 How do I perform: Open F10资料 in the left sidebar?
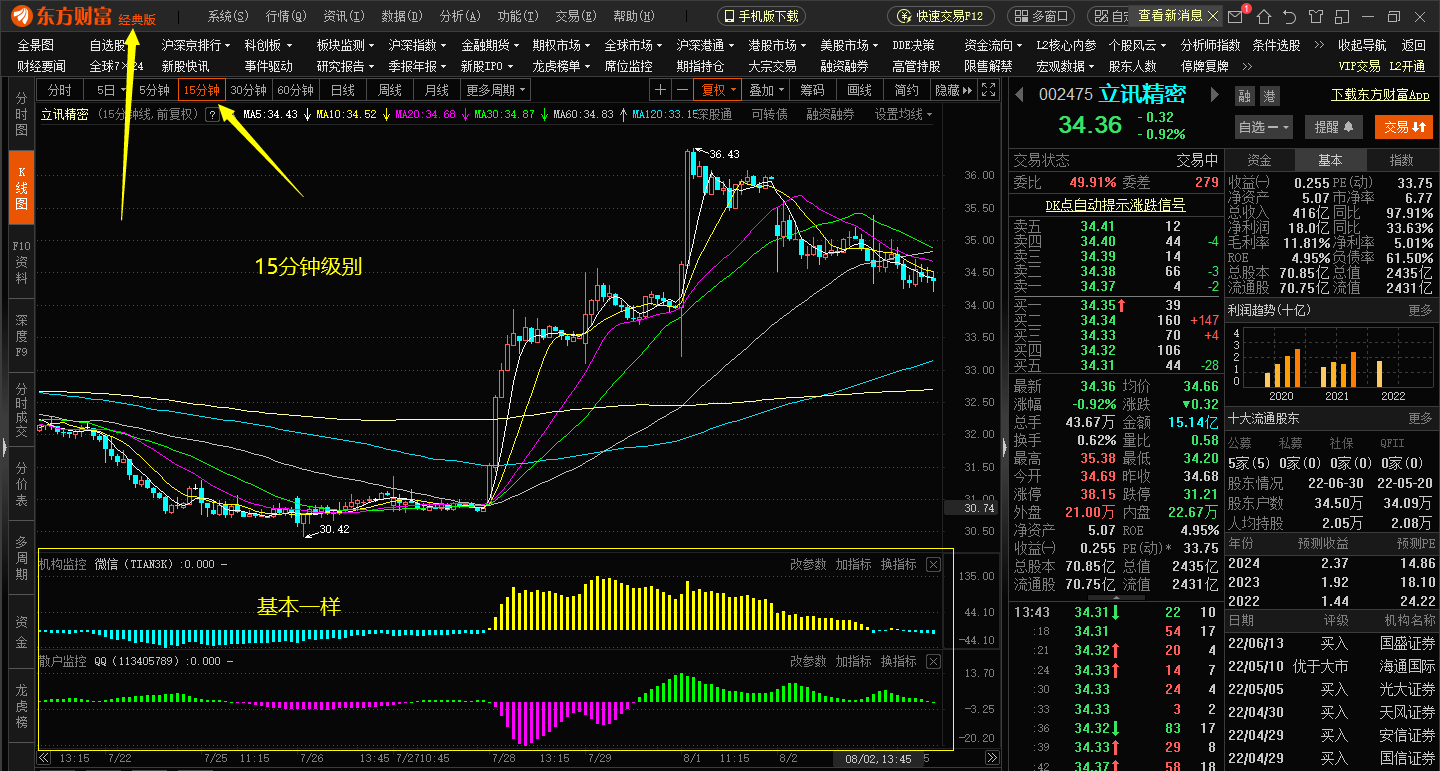coord(21,261)
